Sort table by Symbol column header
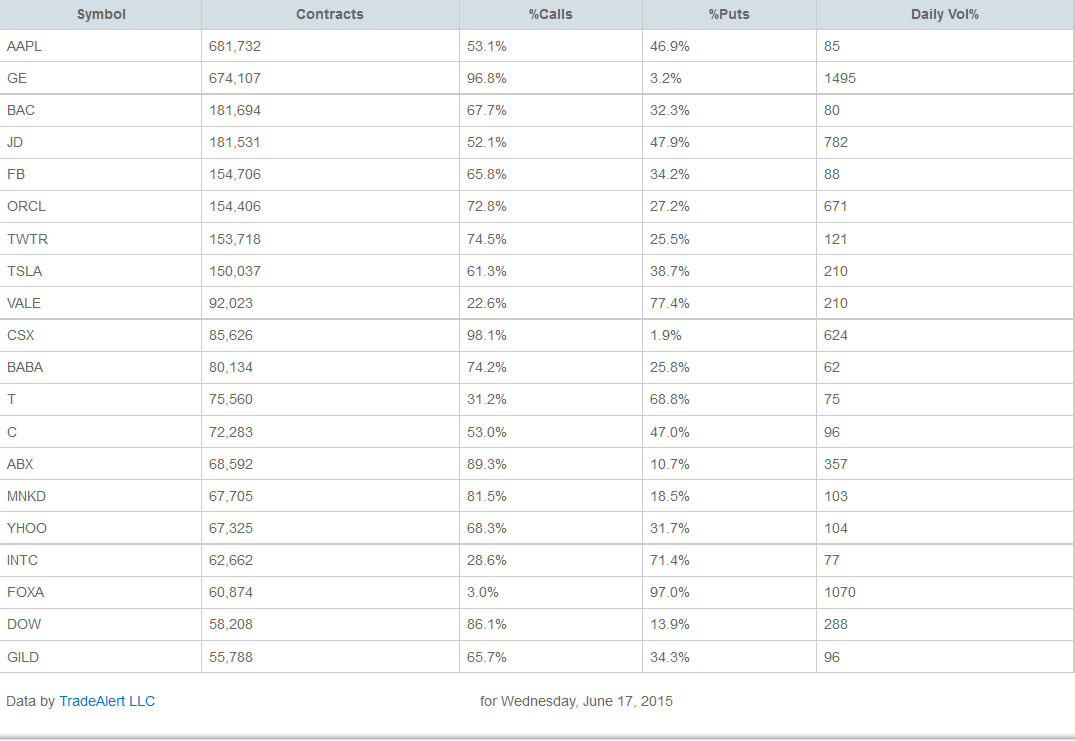This screenshot has height=741, width=1075. pyautogui.click(x=101, y=14)
